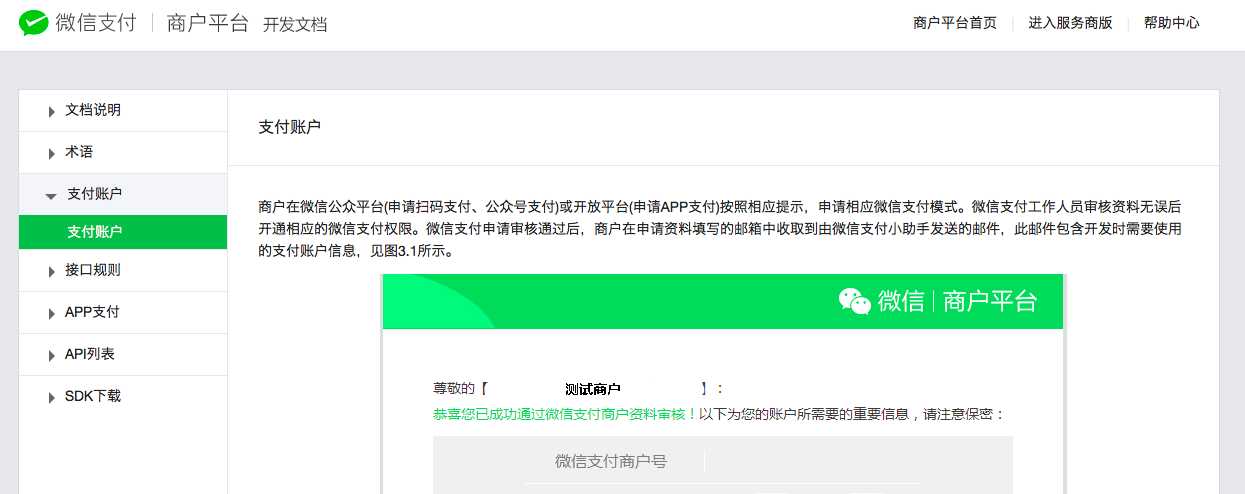The image size is (1245, 494).
Task: Open 帮助中心 in top navigation
Action: tap(1172, 23)
